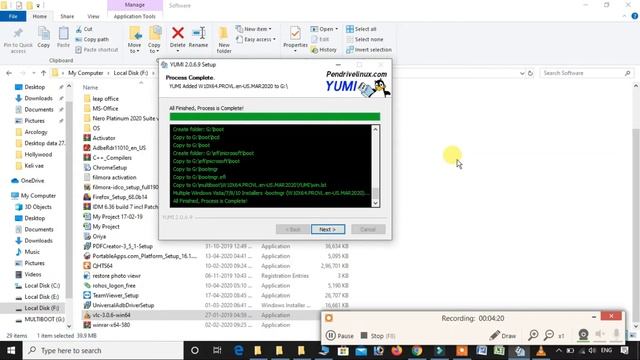
Task: Open Easy access dropdown
Action: click(x=256, y=39)
